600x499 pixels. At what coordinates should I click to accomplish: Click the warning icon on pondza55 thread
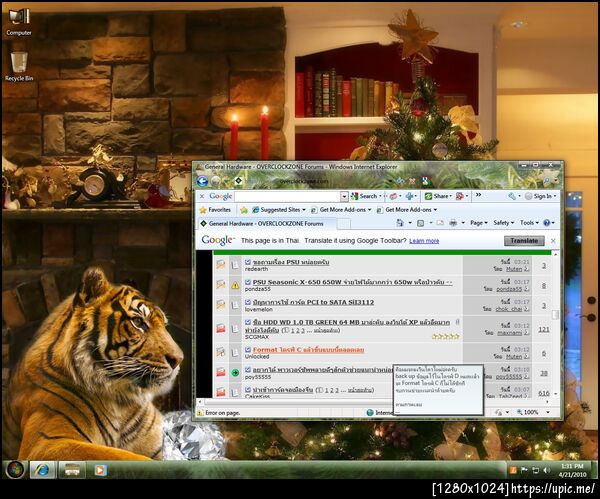[x=235, y=285]
